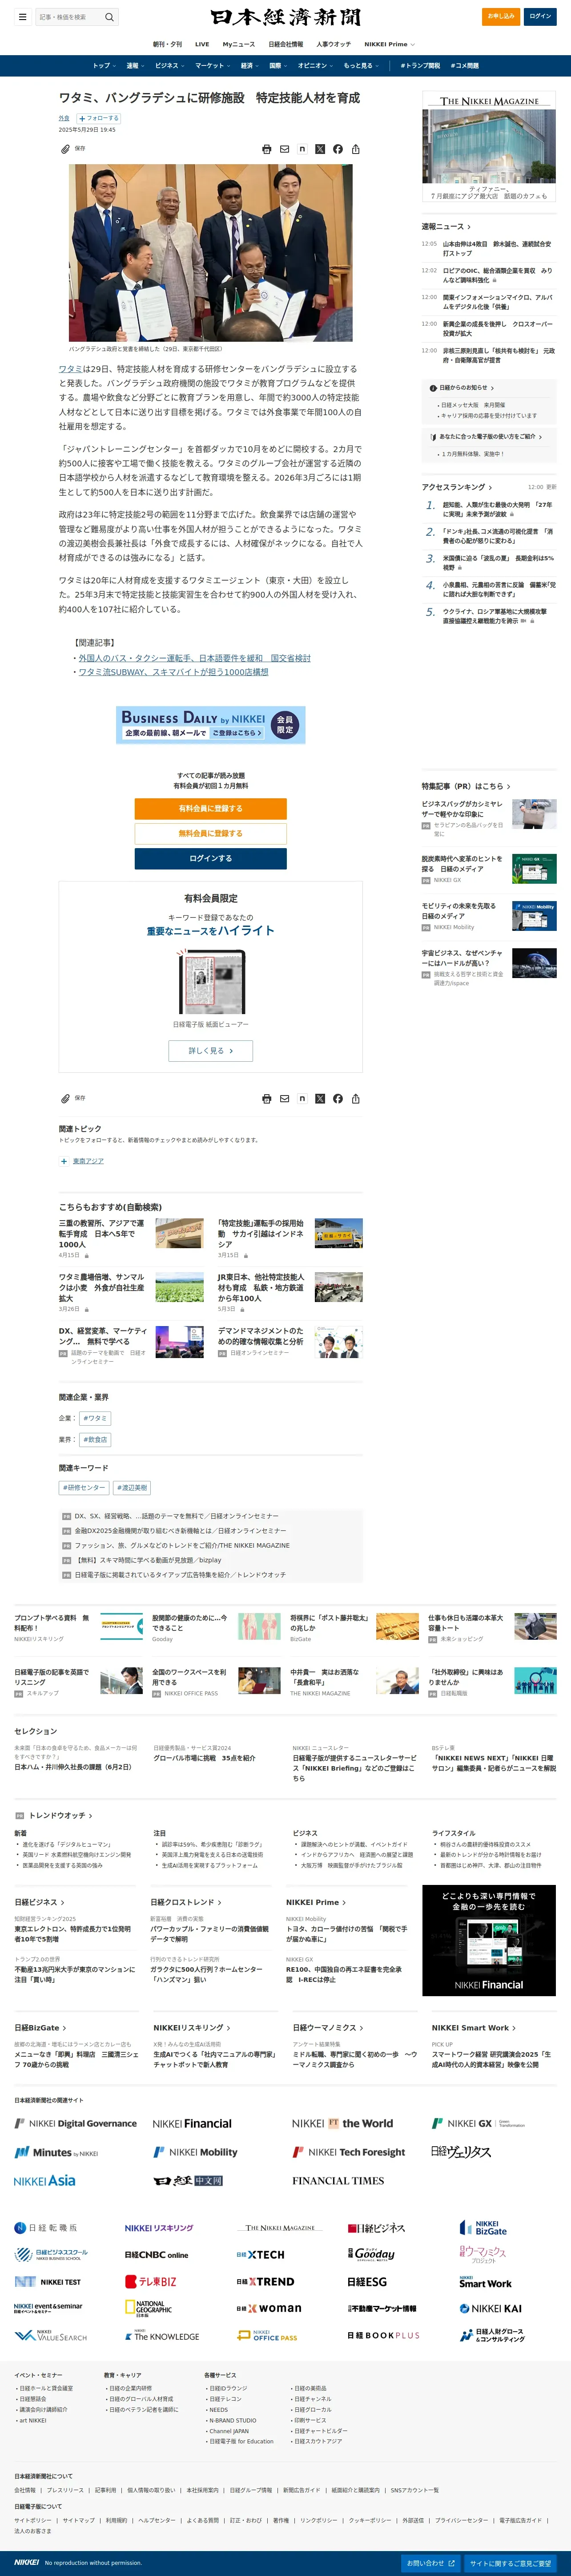This screenshot has height=2576, width=571.
Task: Open the hamburger menu icon
Action: click(x=22, y=17)
